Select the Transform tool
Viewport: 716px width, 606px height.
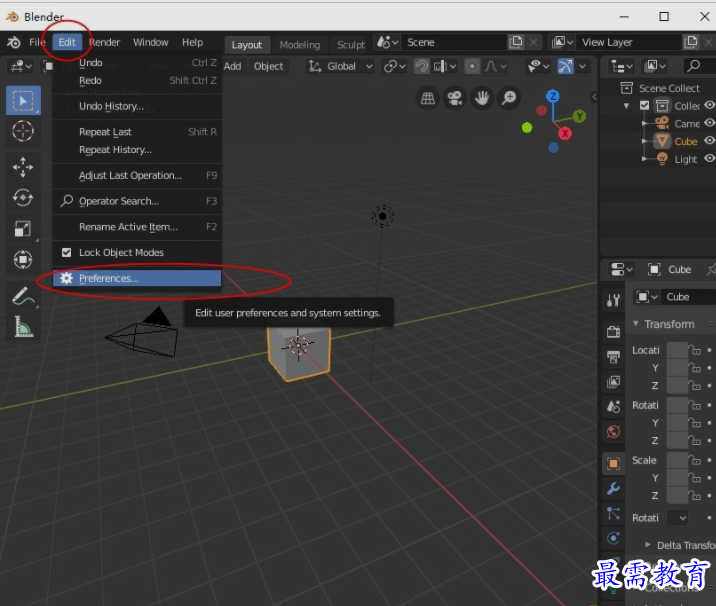[23, 260]
